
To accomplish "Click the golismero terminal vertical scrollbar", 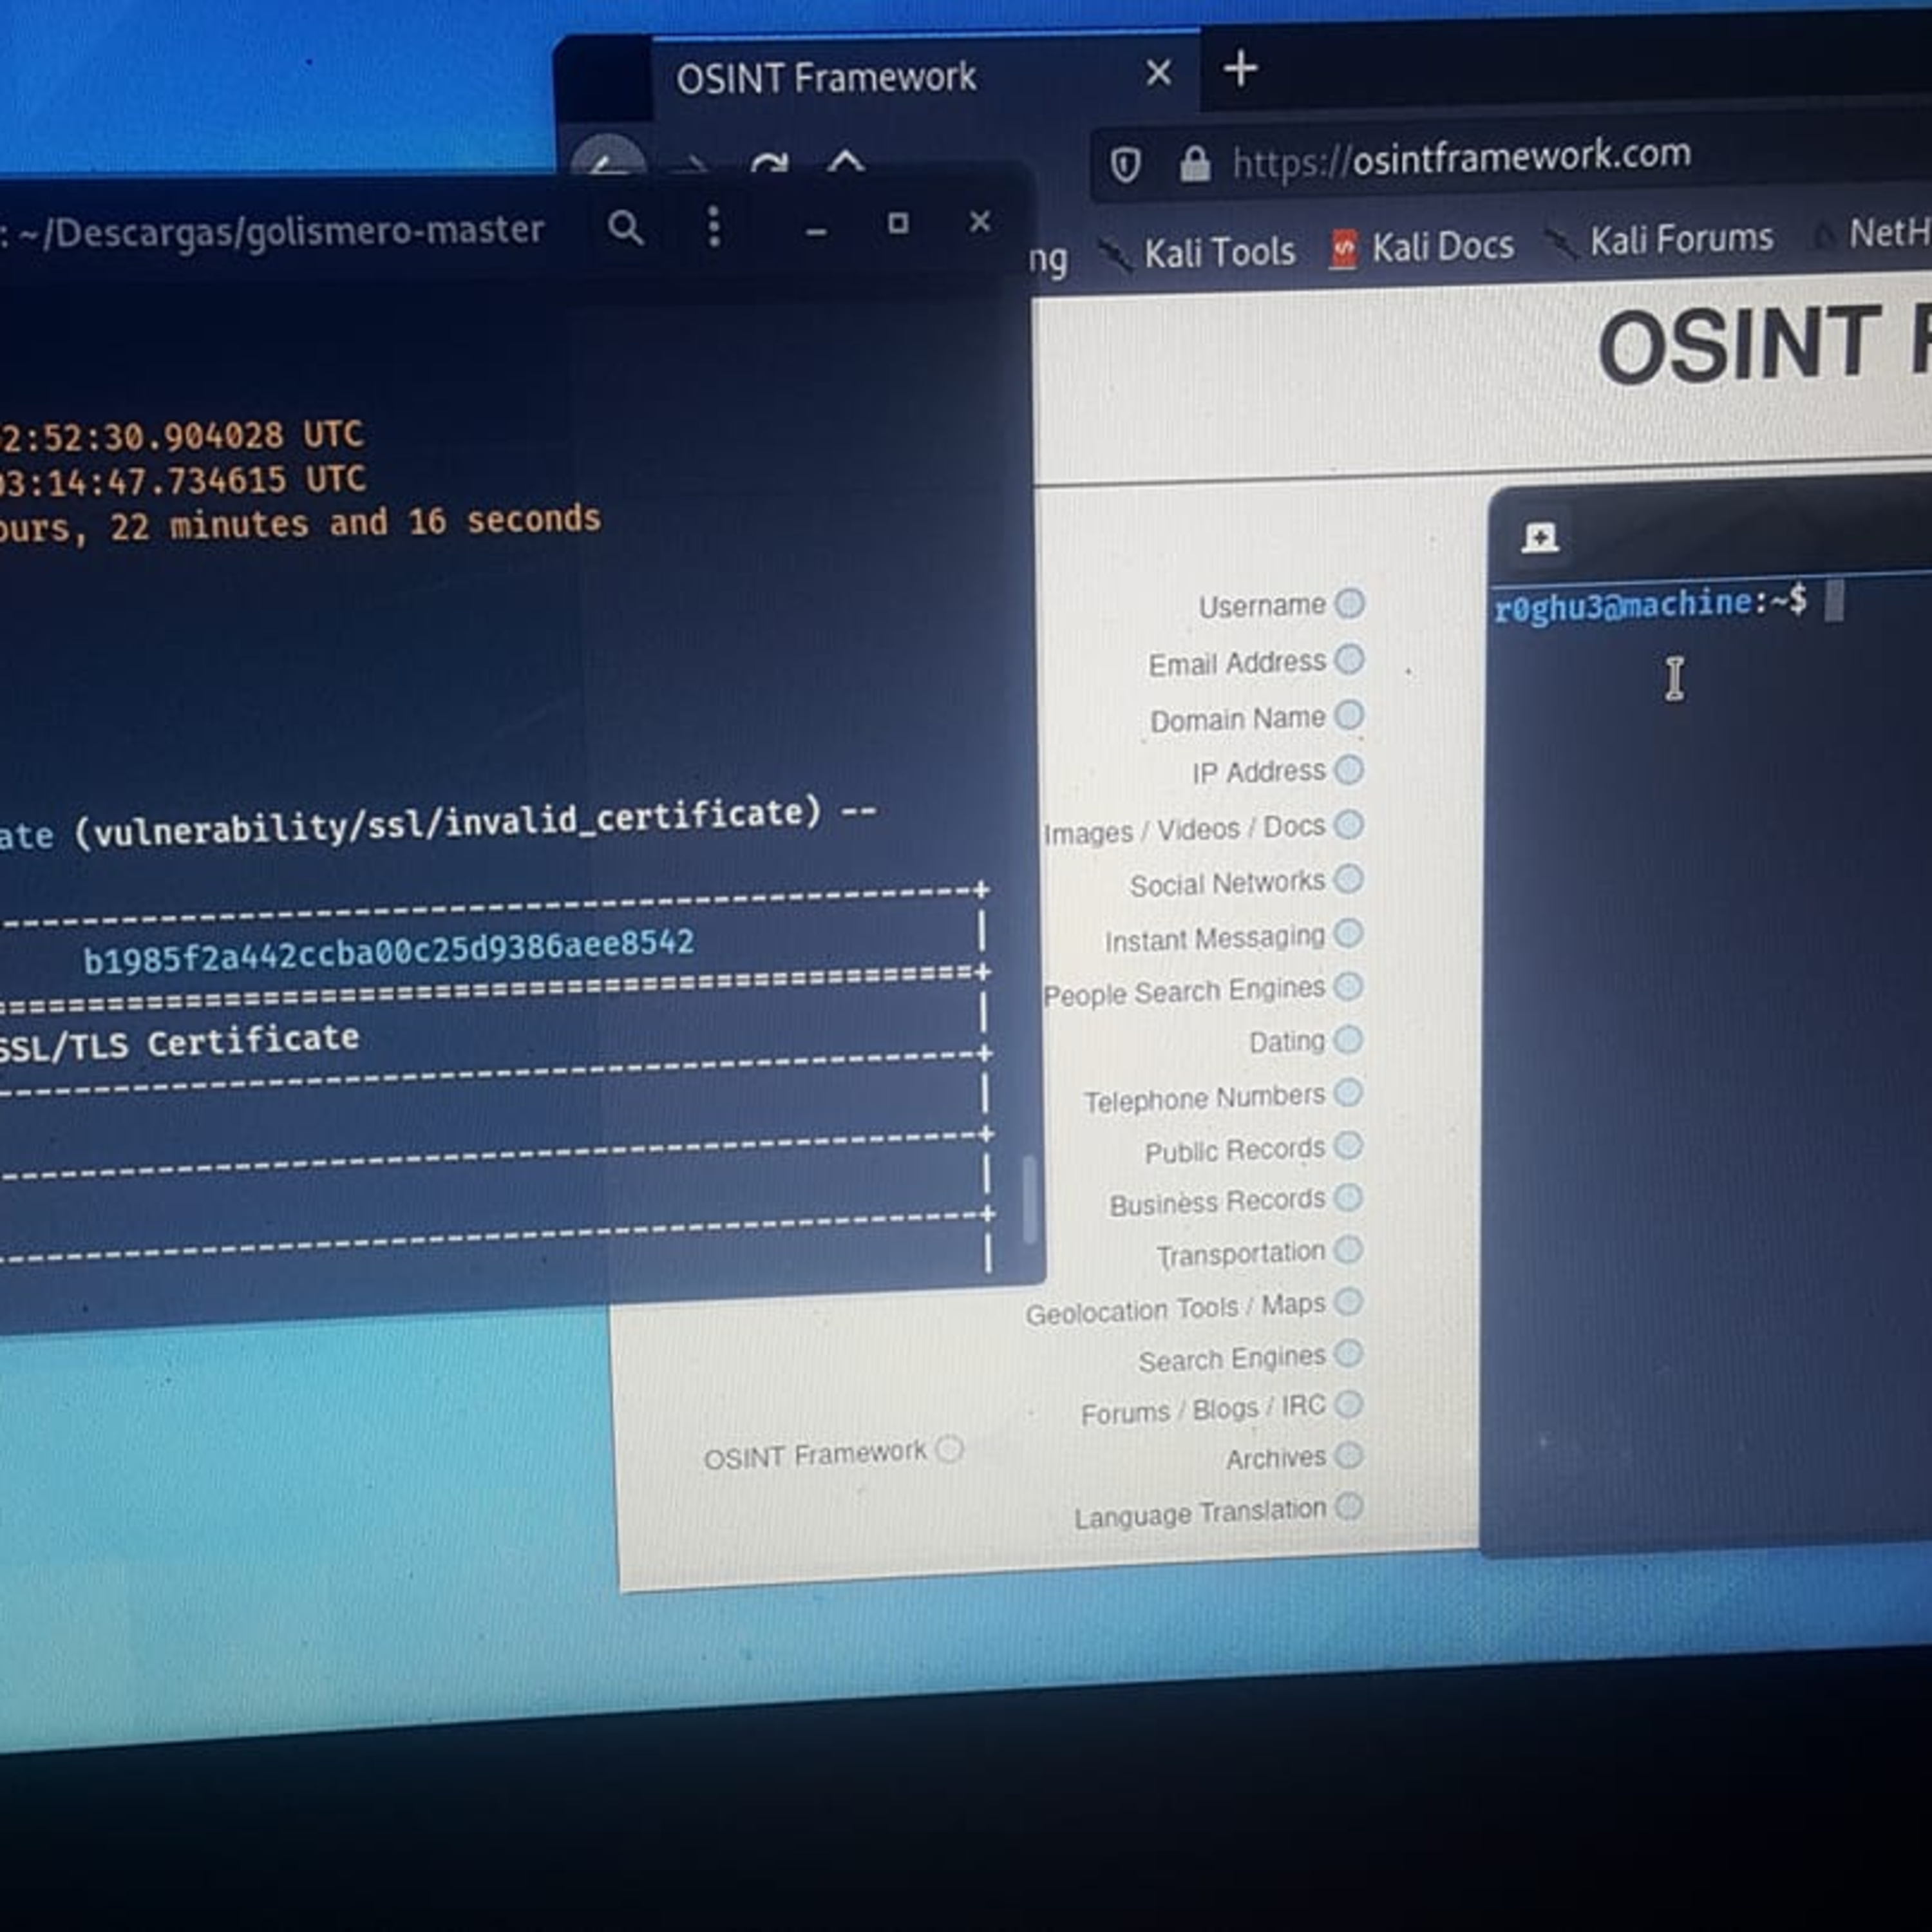I will (1029, 1199).
